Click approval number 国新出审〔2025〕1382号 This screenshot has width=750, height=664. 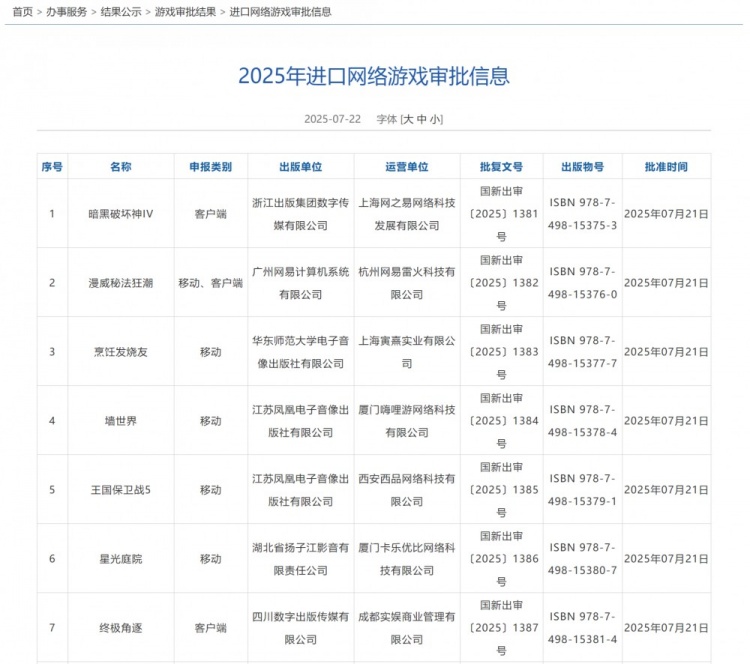[502, 283]
